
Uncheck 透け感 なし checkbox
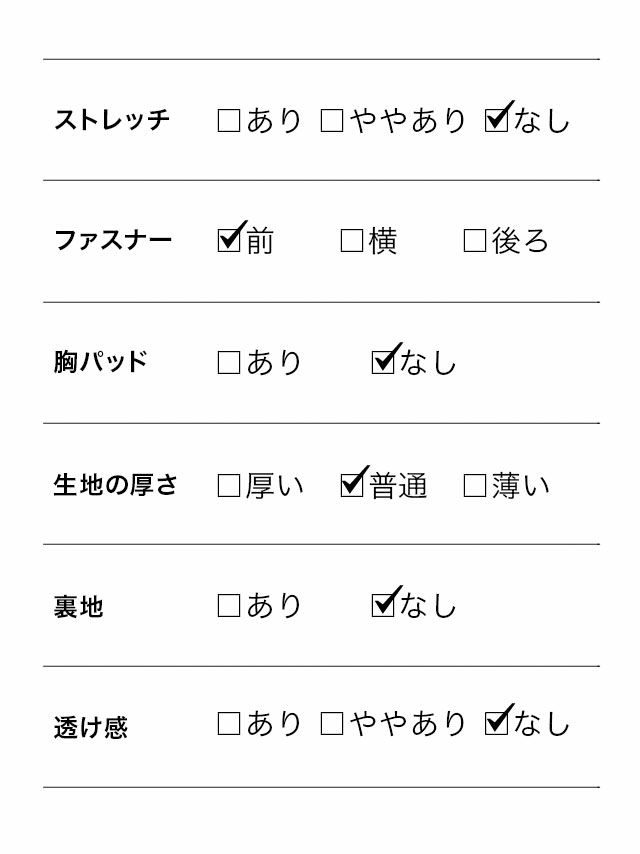click(x=496, y=724)
